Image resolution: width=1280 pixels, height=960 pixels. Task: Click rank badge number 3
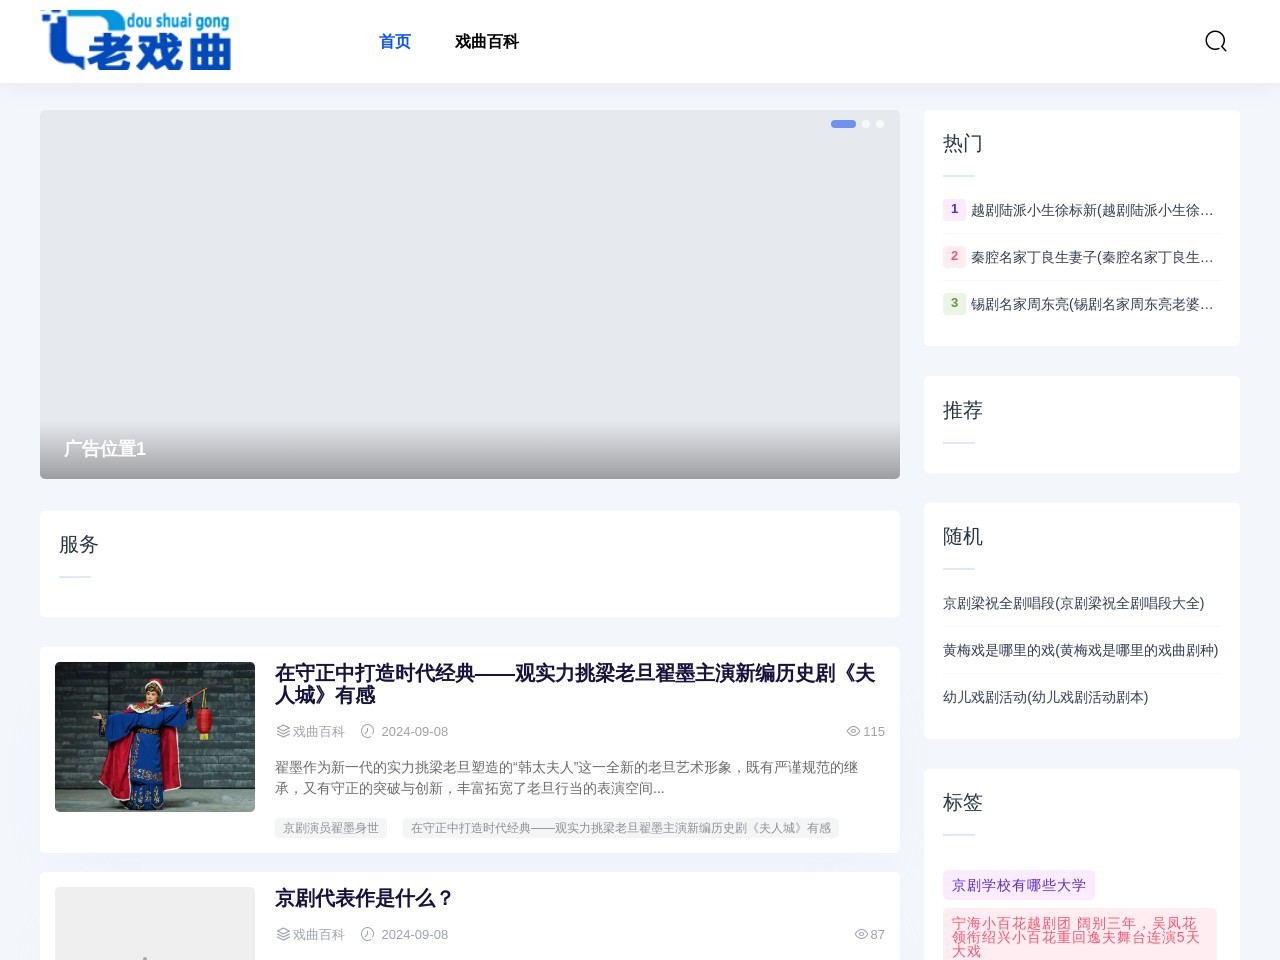click(x=954, y=303)
